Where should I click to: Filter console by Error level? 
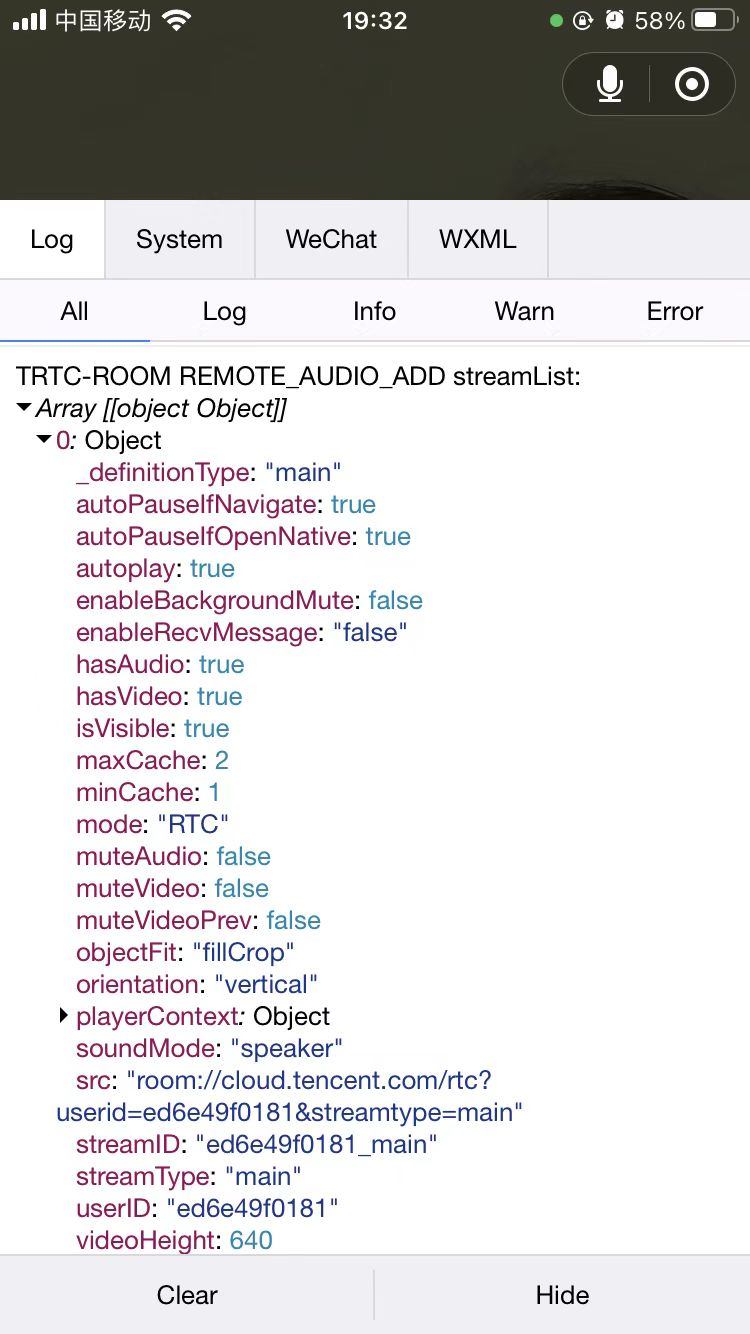[675, 311]
